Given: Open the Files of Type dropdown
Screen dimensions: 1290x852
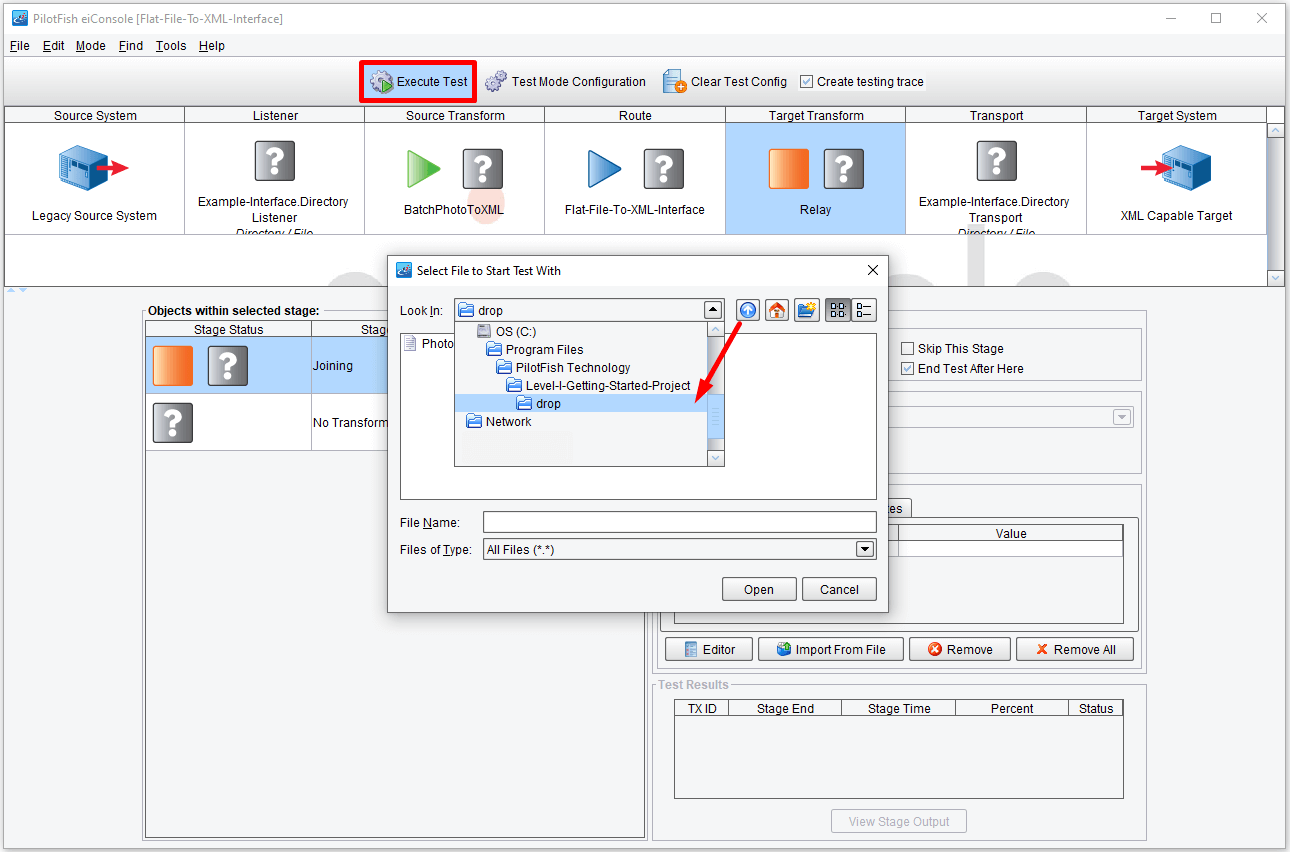Looking at the screenshot, I should pyautogui.click(x=865, y=549).
